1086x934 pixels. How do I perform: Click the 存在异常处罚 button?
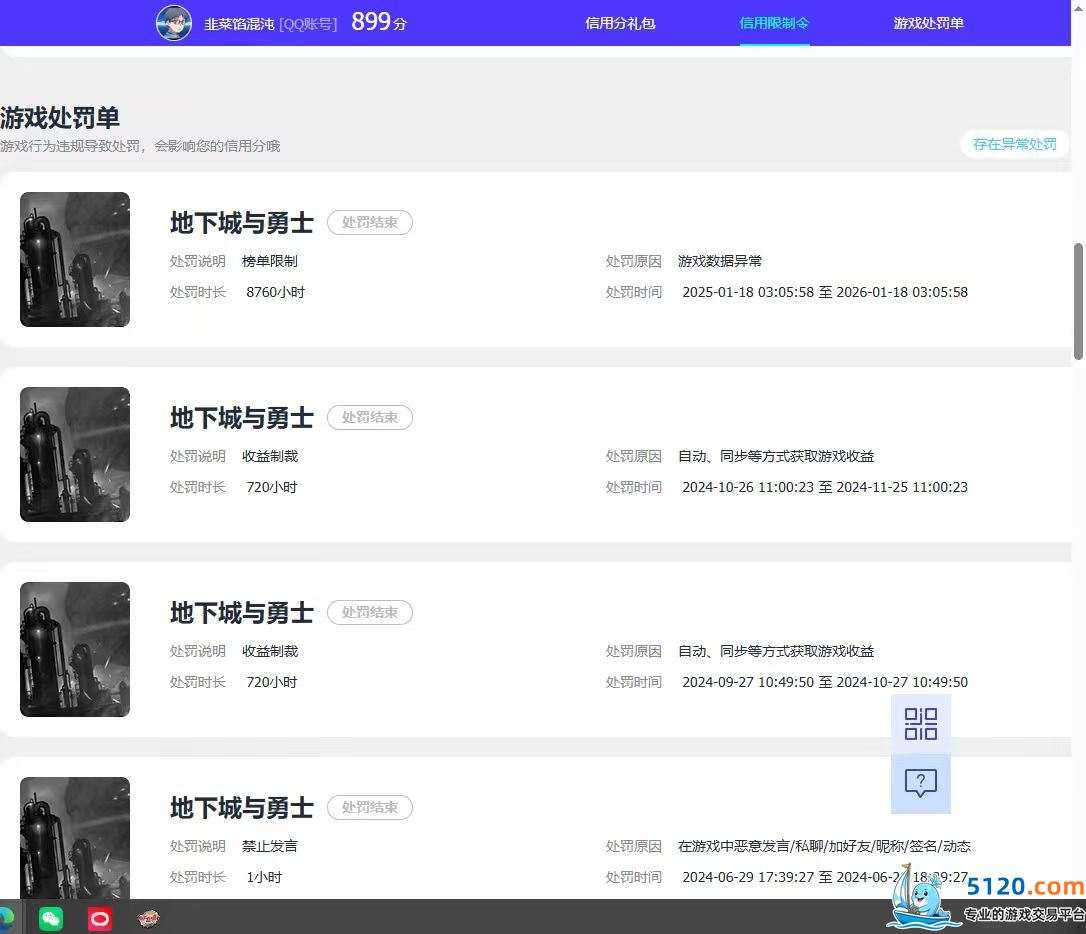[x=1015, y=144]
